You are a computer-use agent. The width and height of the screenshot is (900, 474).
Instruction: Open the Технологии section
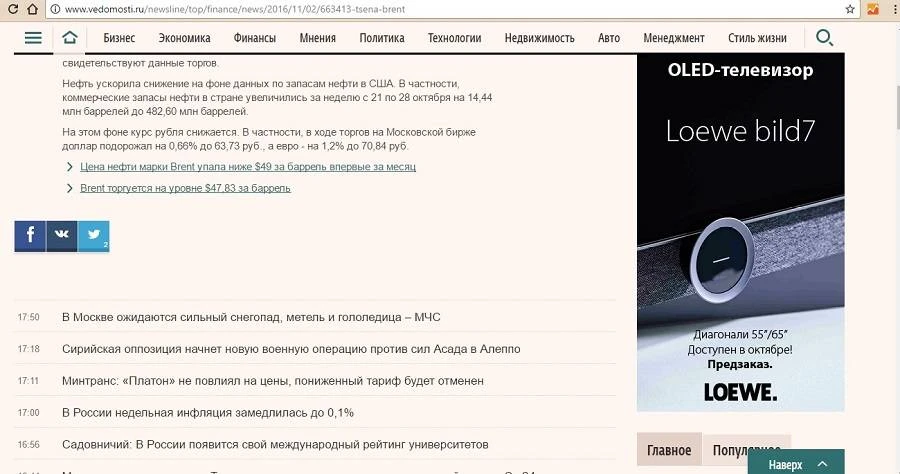click(455, 38)
